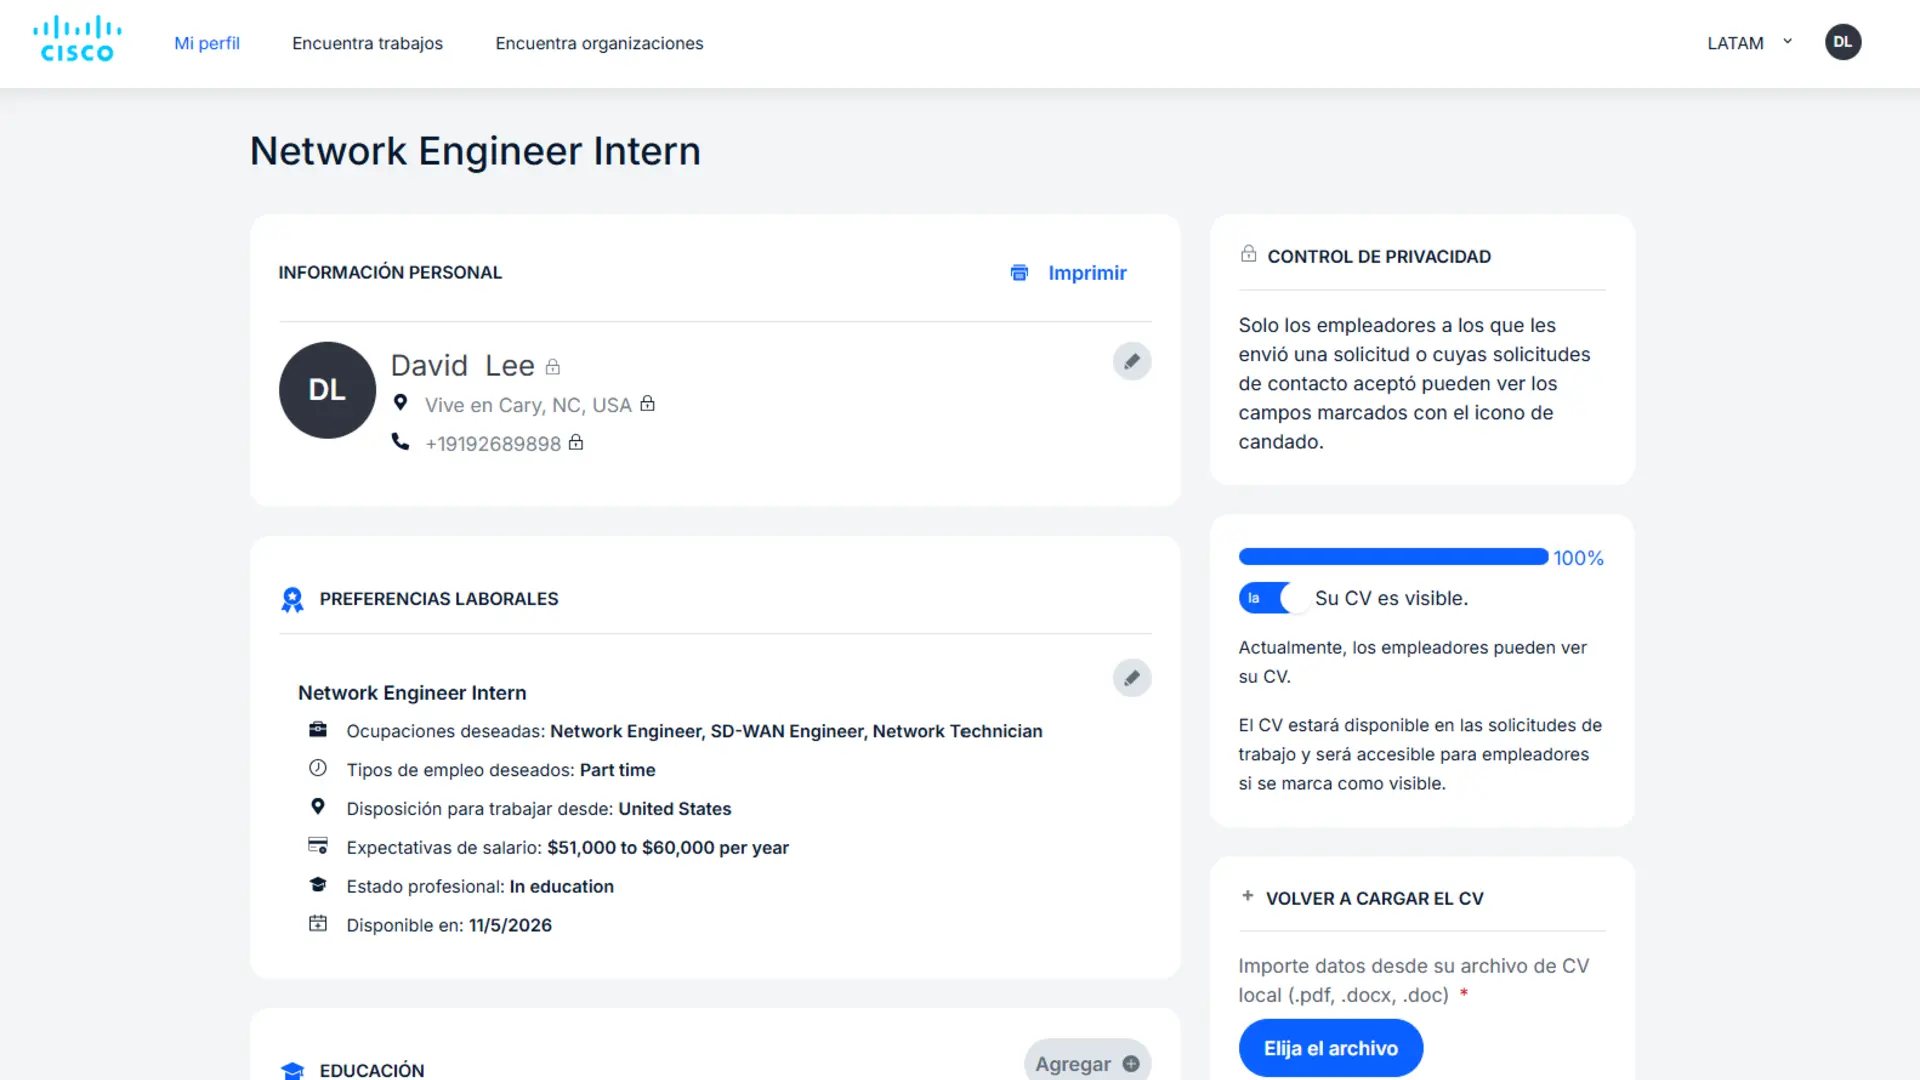Click the Educación graduation cap icon
1920x1080 pixels.
tap(292, 1070)
